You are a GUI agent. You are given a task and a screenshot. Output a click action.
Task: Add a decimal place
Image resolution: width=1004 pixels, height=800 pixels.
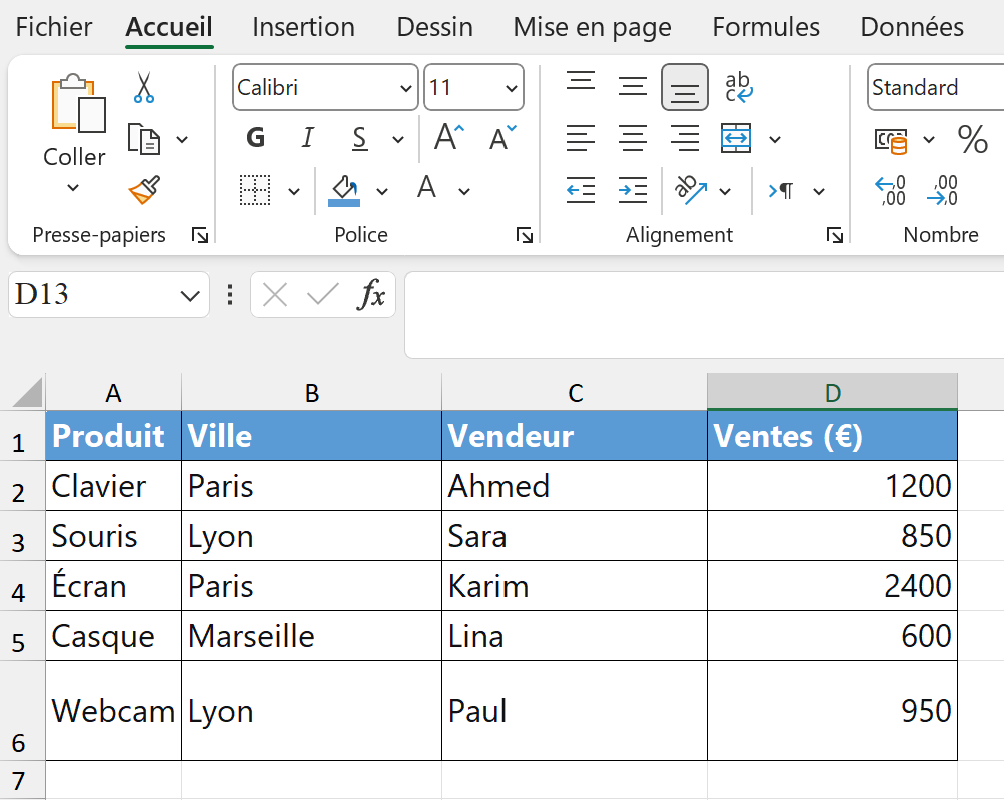[890, 191]
